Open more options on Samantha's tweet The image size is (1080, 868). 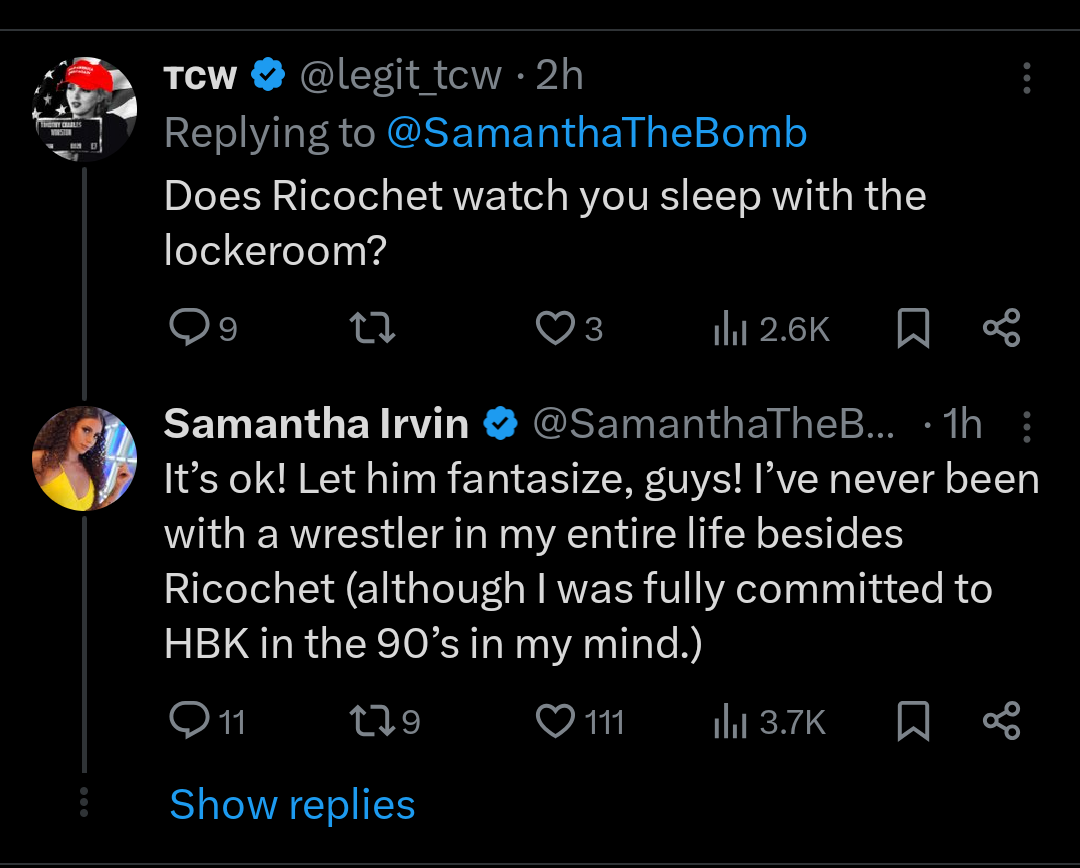point(1027,427)
